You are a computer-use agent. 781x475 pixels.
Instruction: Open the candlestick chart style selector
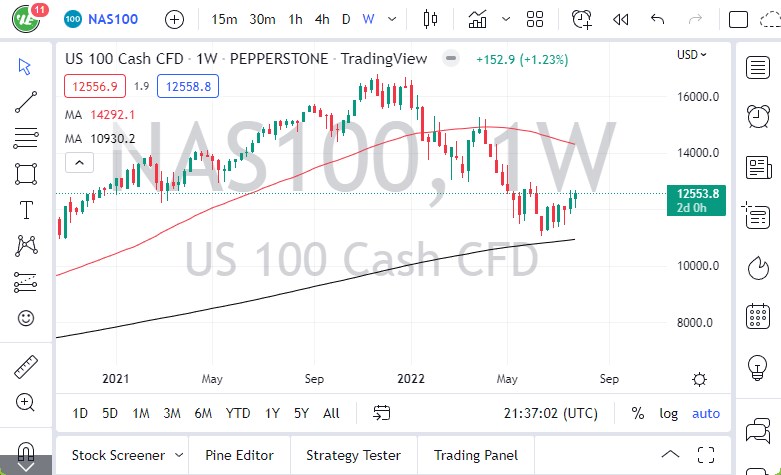point(431,19)
